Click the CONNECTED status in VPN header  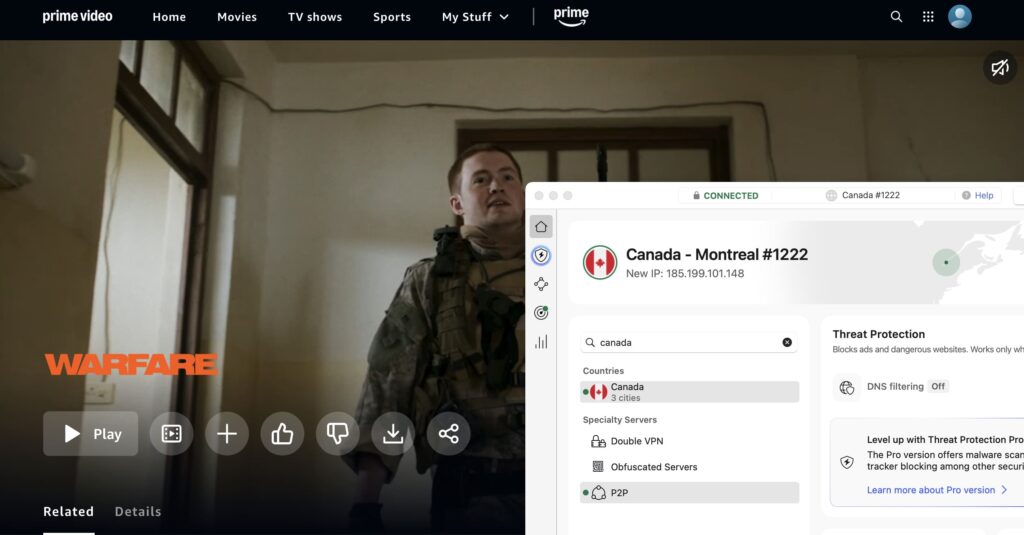point(726,195)
